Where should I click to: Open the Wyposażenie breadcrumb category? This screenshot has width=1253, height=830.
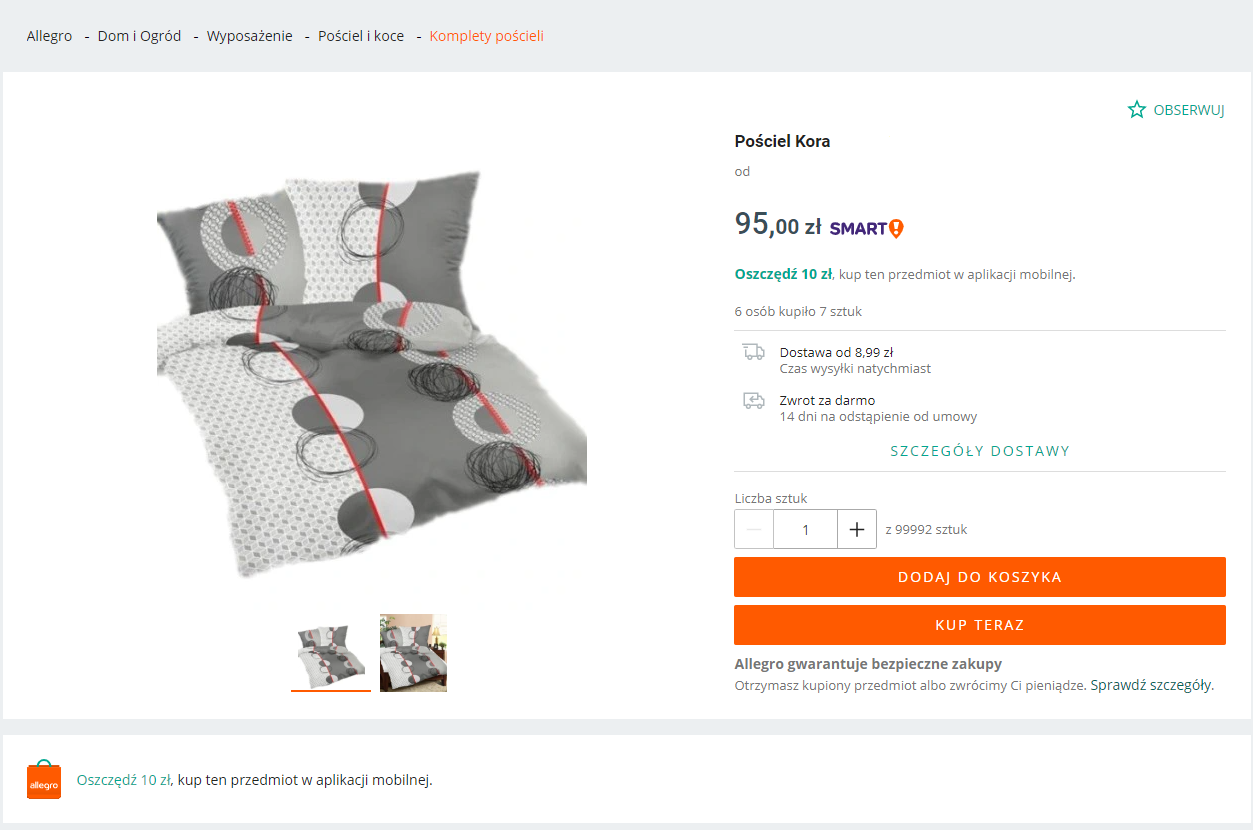[249, 36]
